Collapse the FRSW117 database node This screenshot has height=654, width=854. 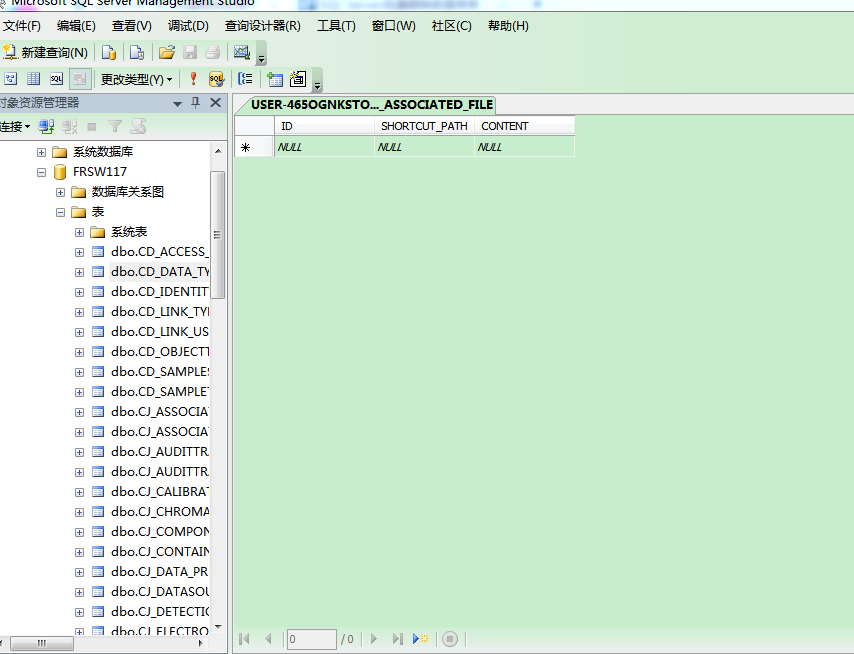point(41,172)
